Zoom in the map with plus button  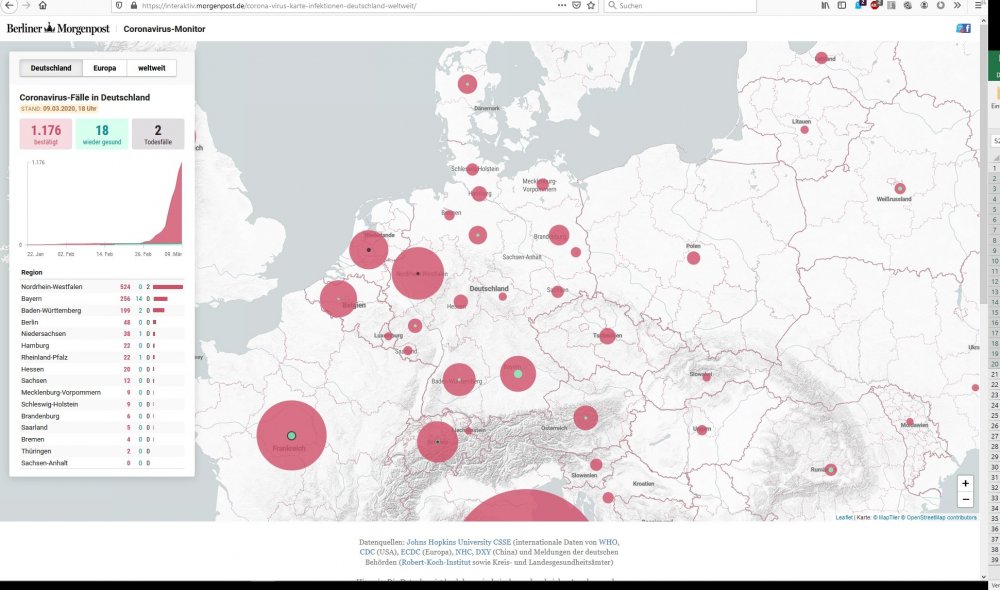(966, 483)
